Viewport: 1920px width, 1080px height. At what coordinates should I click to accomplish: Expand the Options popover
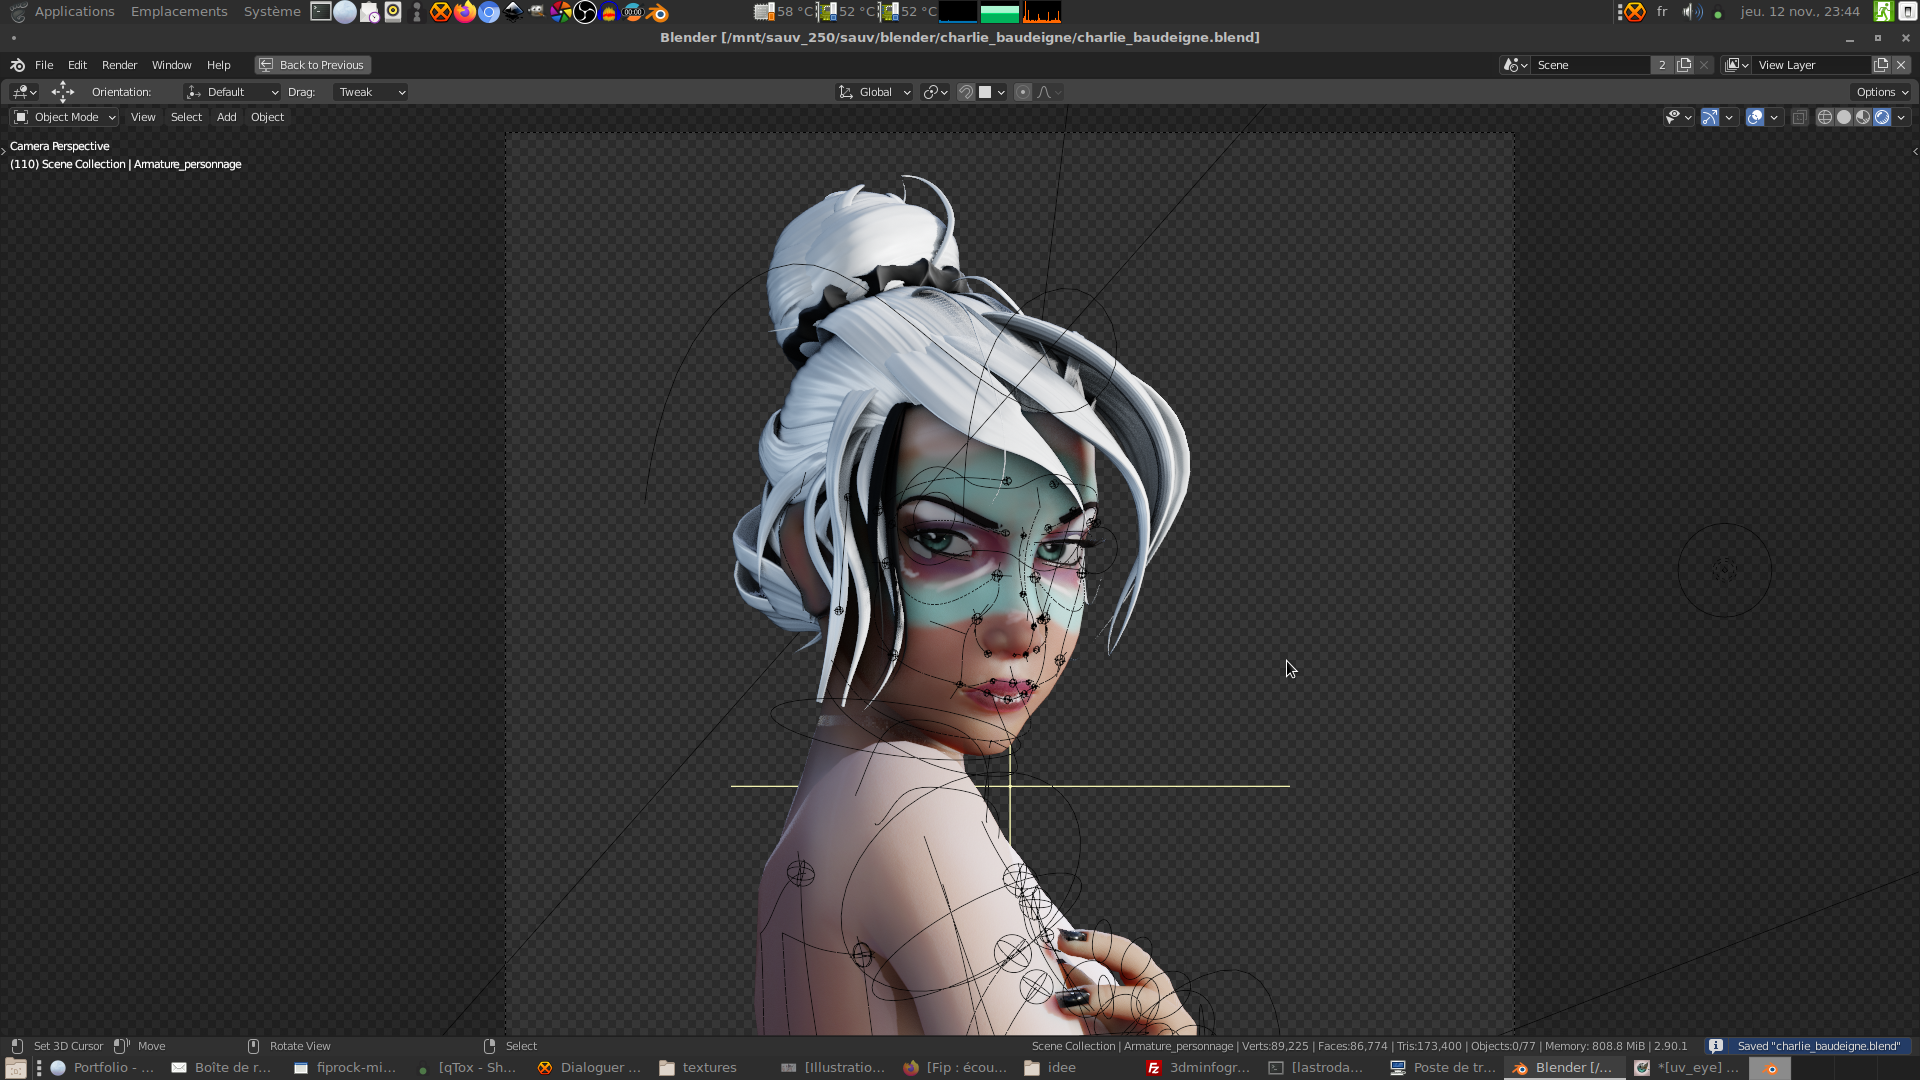1882,92
